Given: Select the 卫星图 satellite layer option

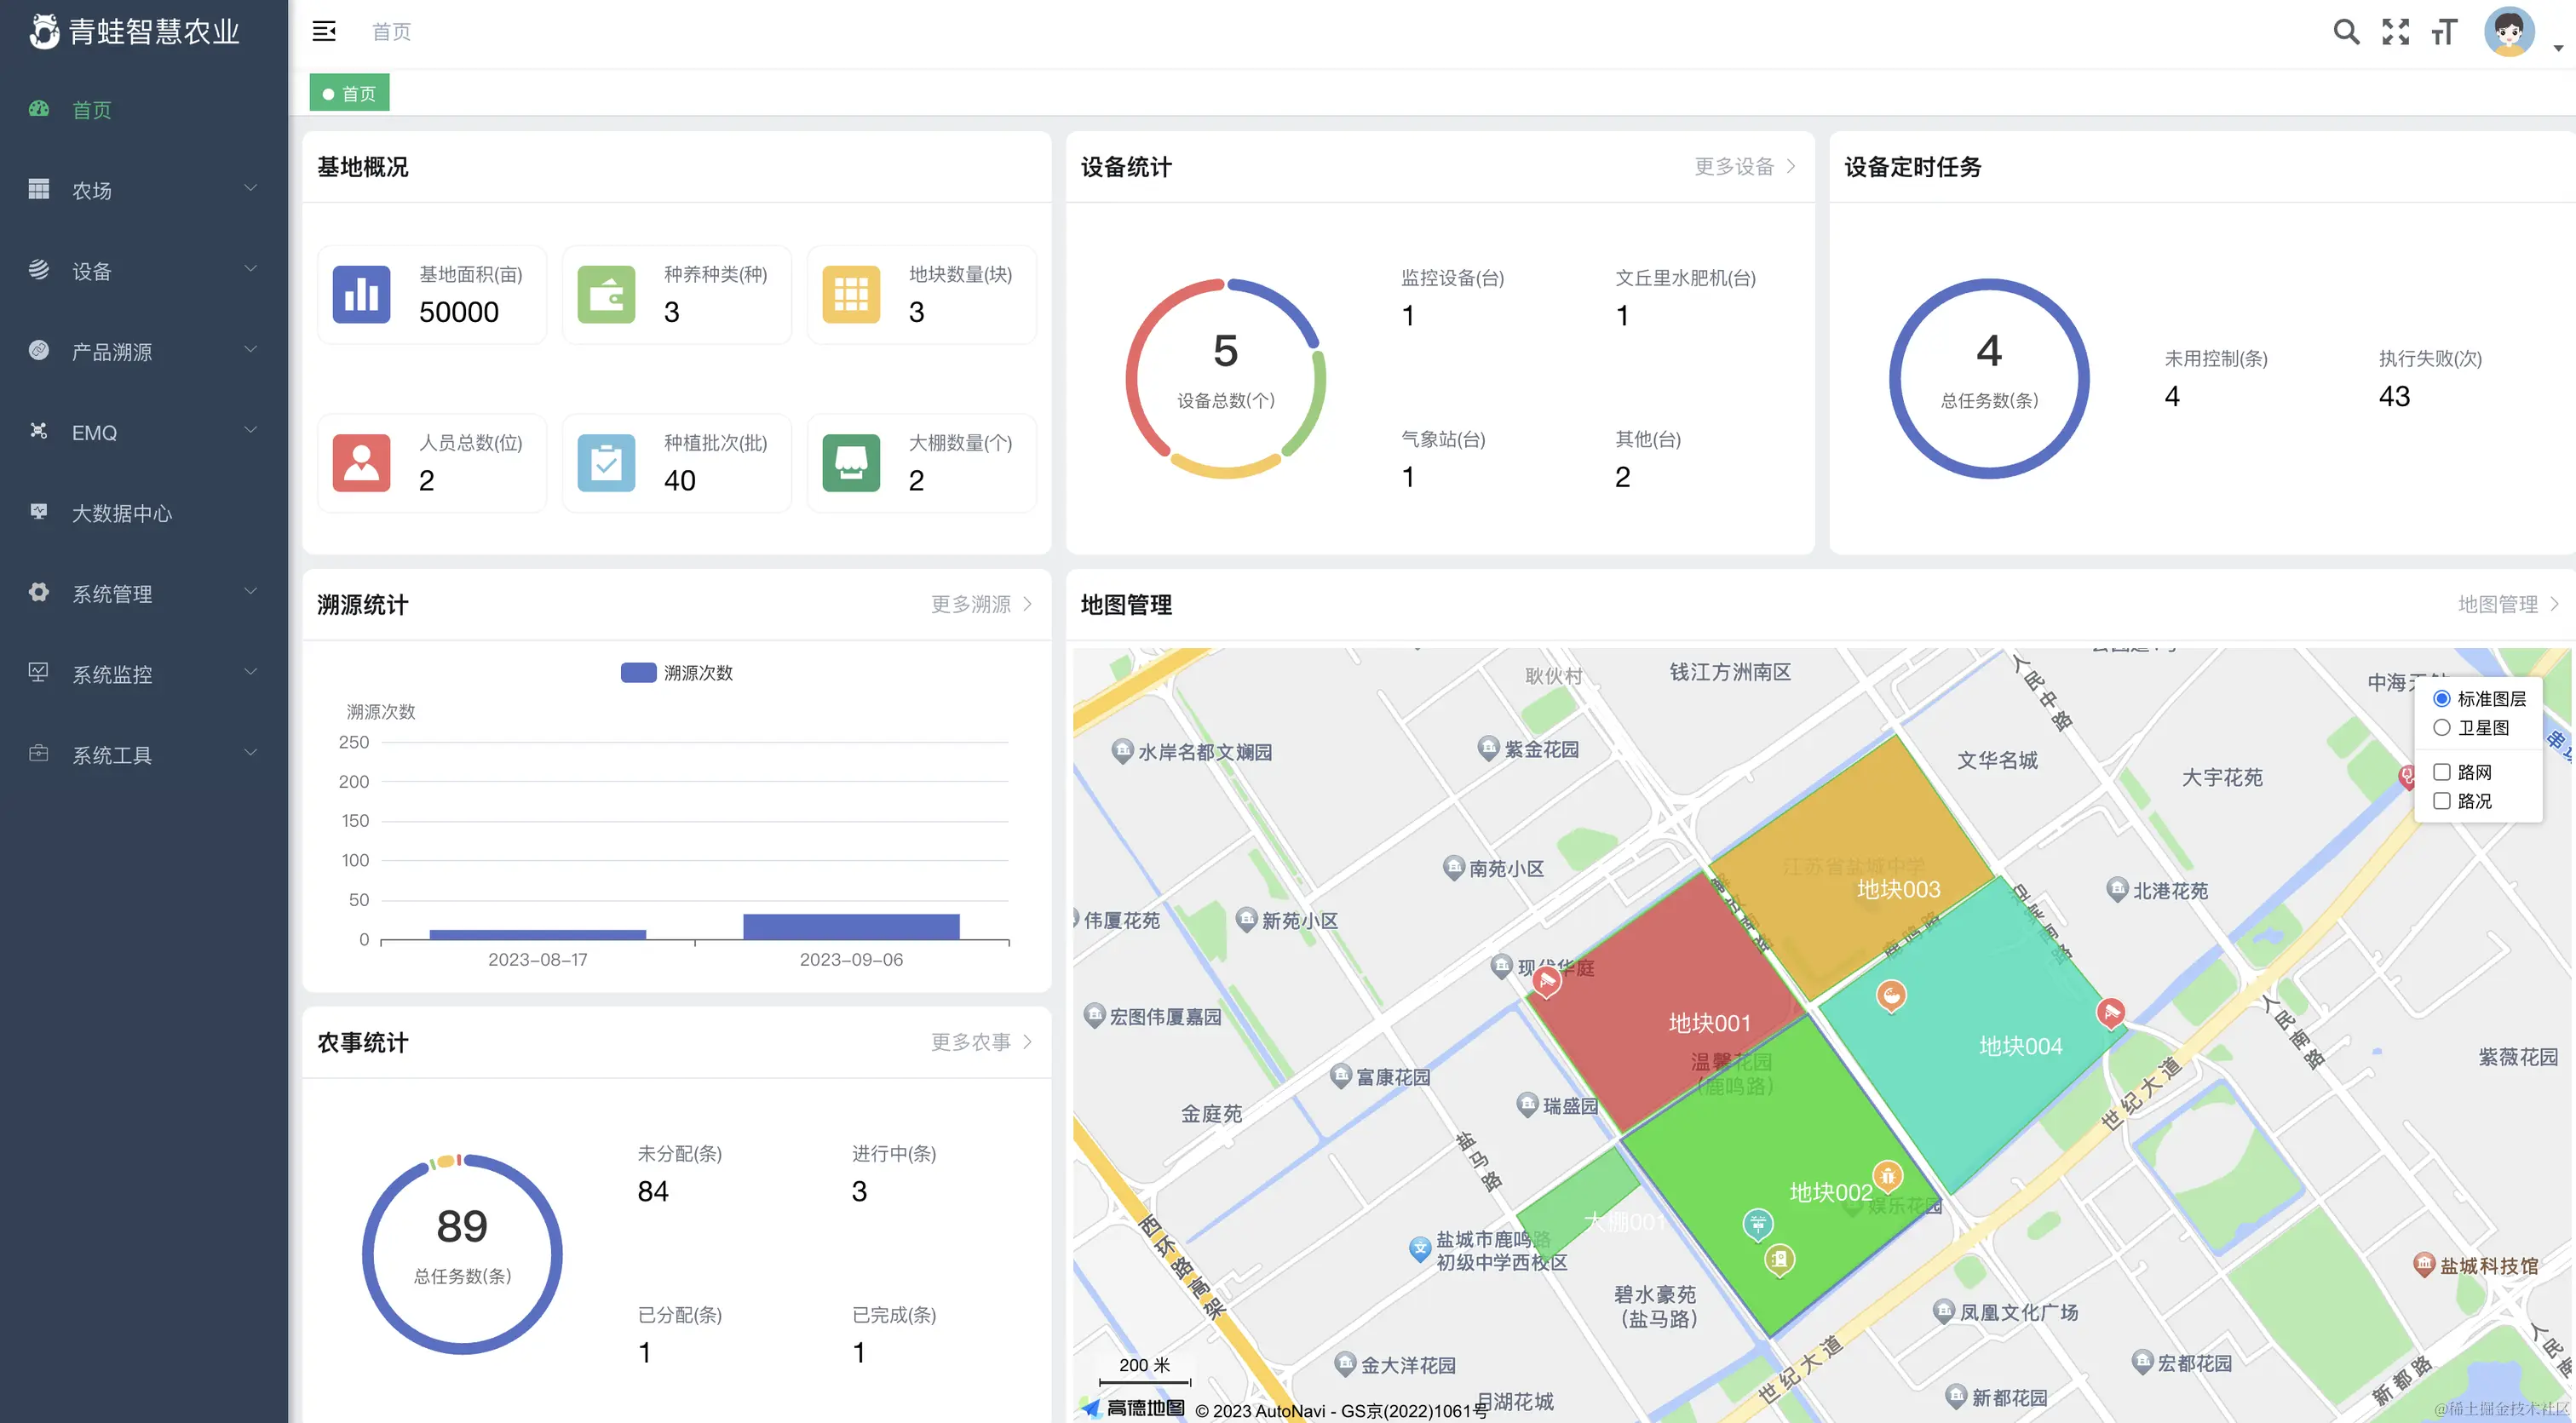Looking at the screenshot, I should 2443,727.
